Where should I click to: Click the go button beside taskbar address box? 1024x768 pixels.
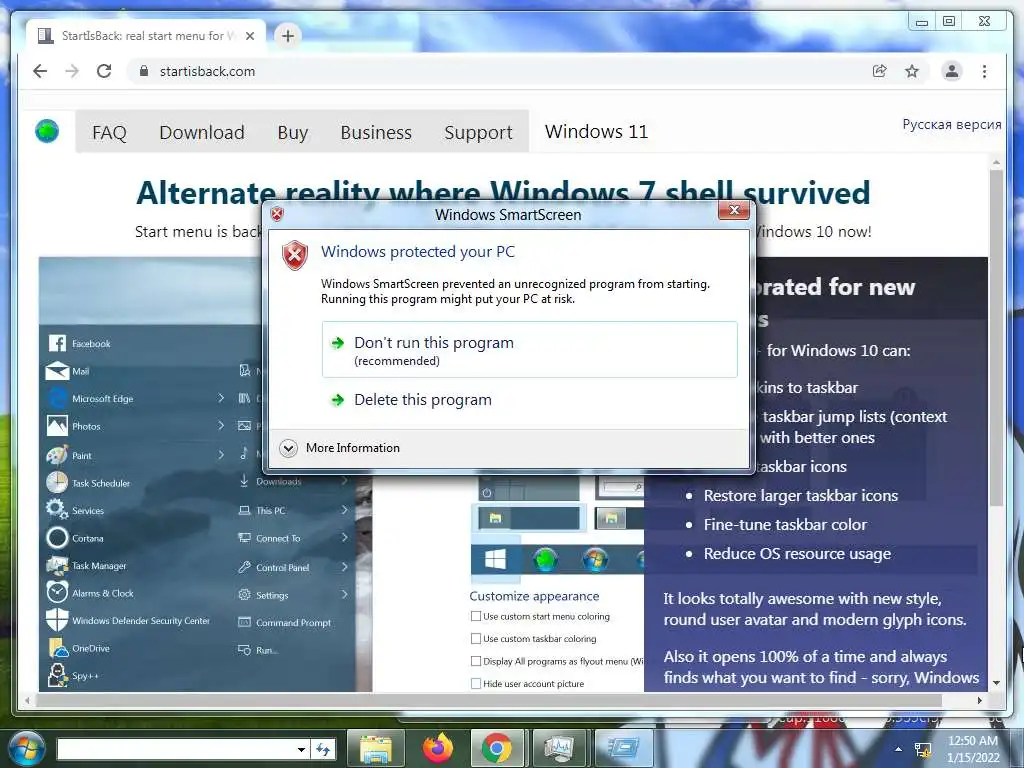coord(323,749)
